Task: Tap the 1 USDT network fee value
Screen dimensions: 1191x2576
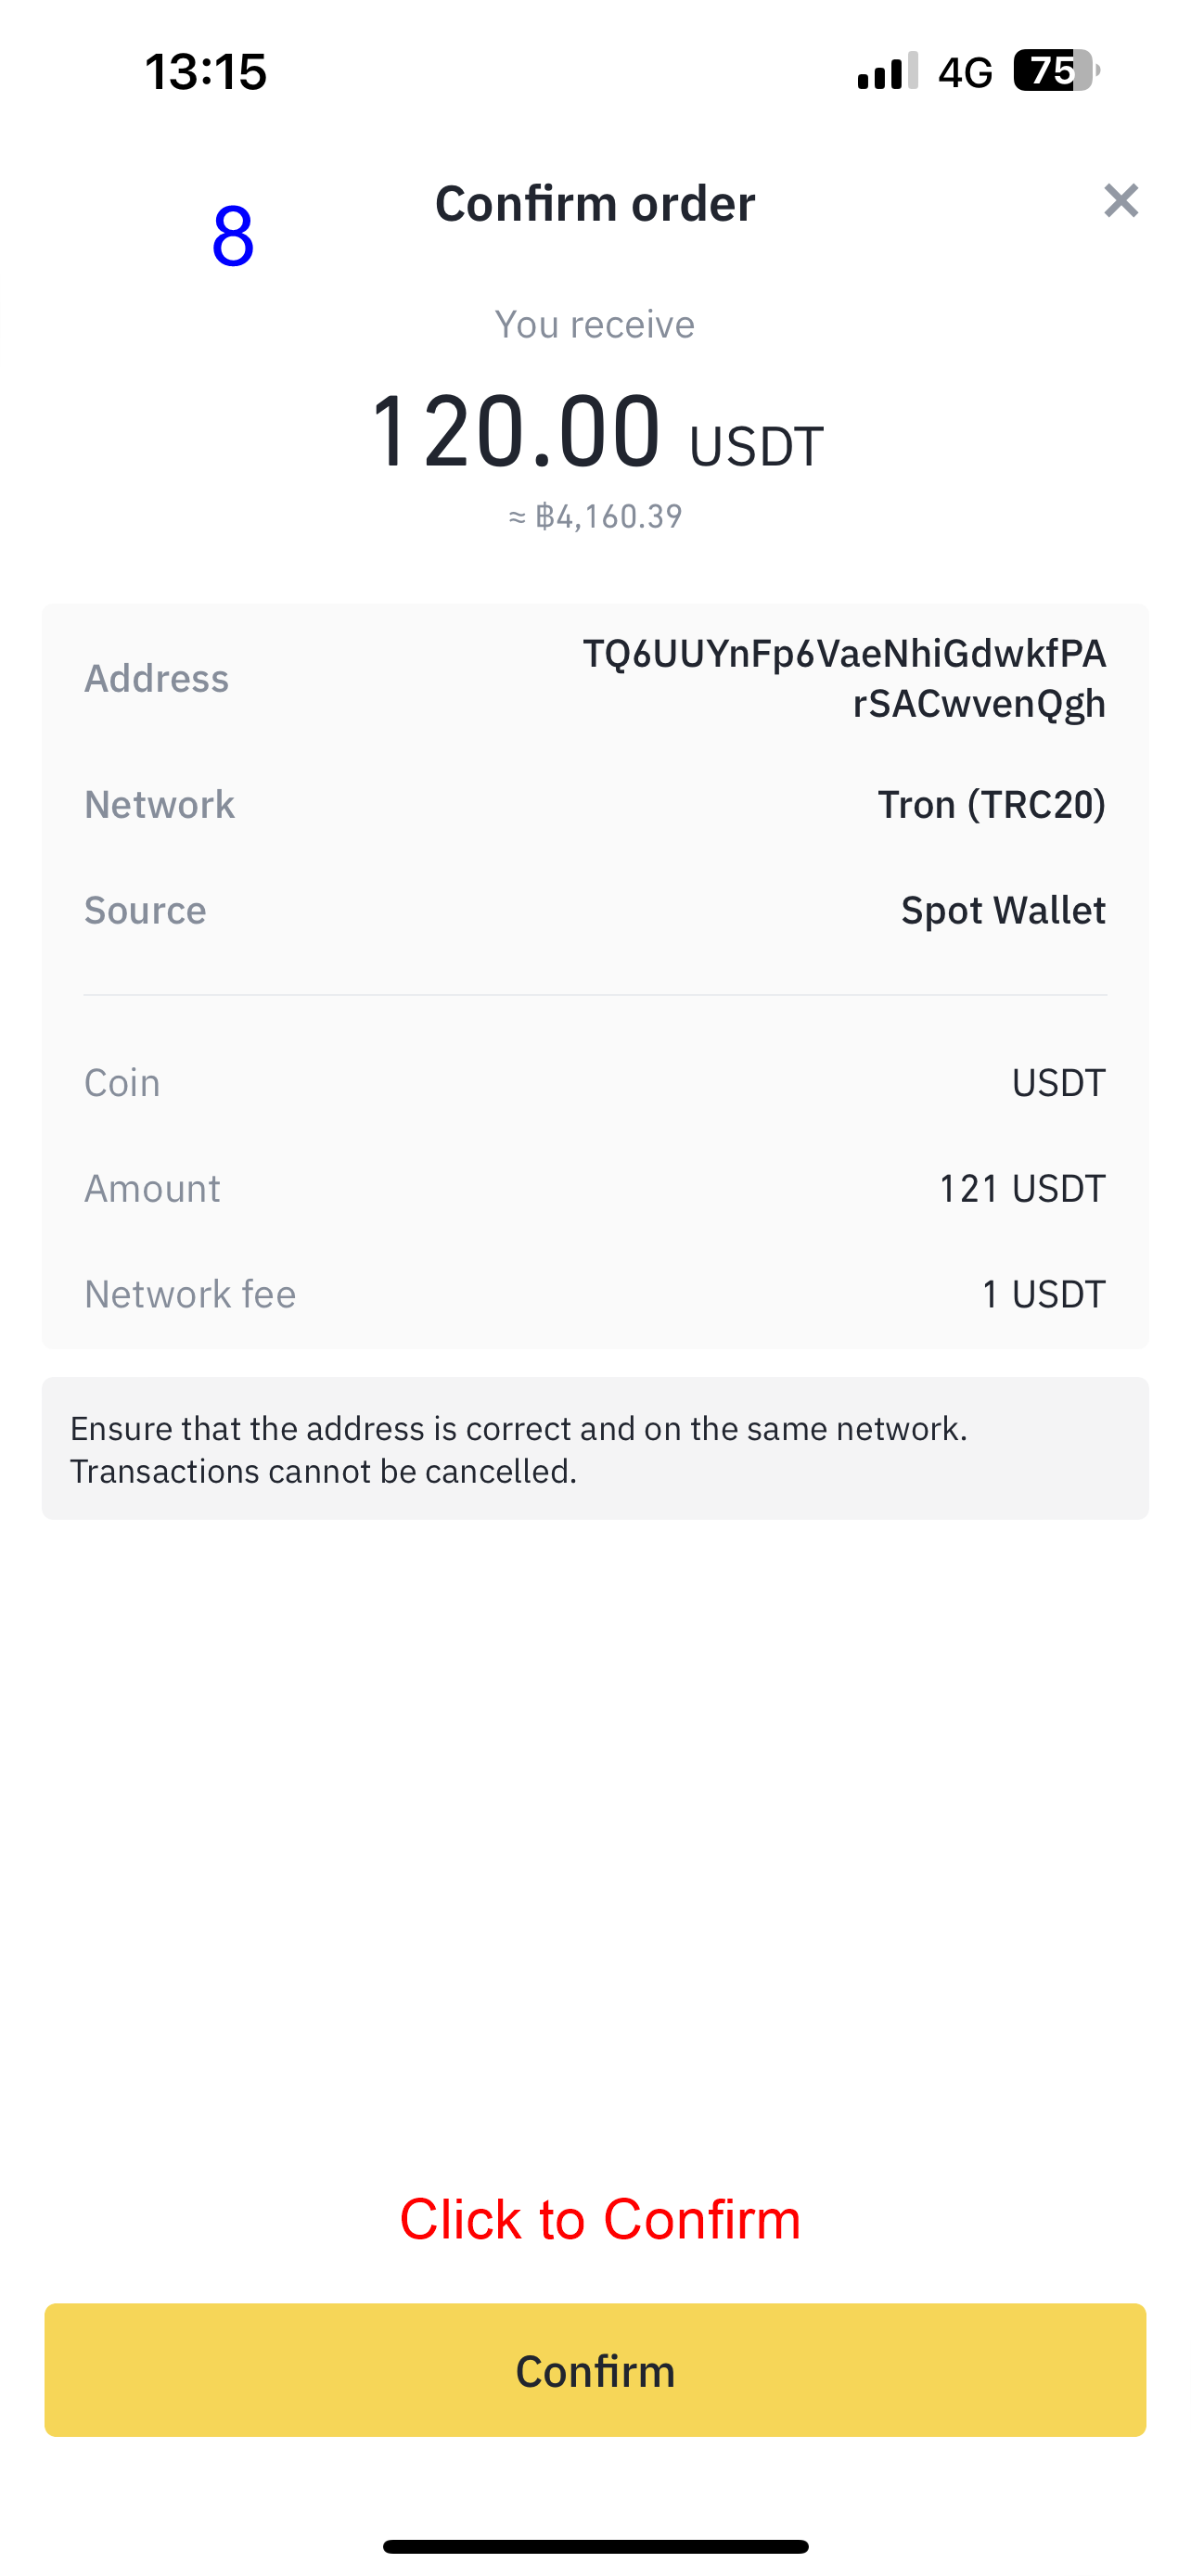Action: (1043, 1294)
